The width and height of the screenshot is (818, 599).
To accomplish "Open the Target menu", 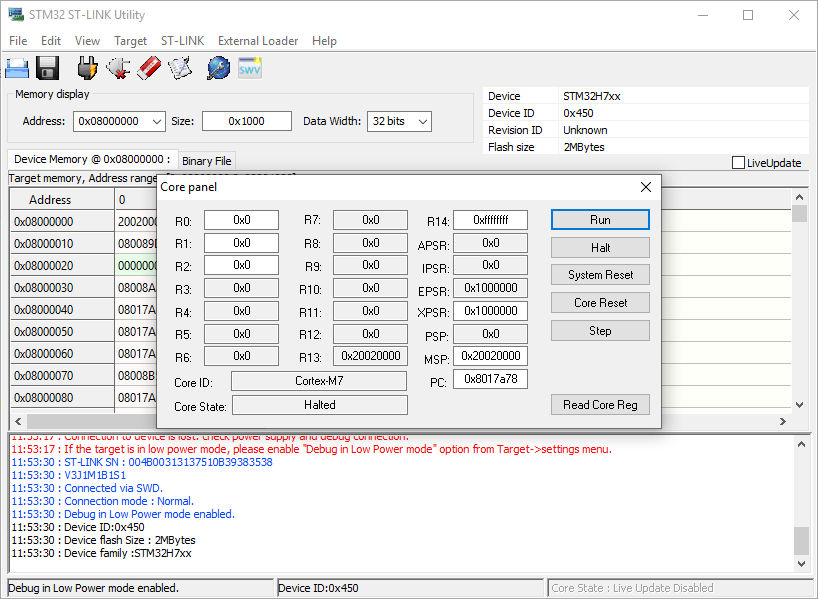I will click(130, 41).
